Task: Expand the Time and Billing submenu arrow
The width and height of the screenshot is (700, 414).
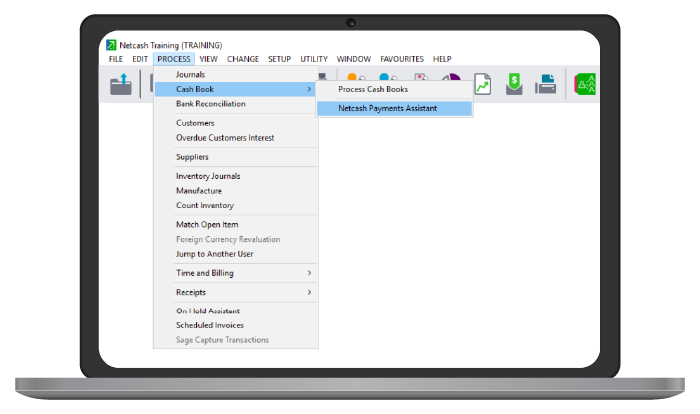Action: pos(309,273)
